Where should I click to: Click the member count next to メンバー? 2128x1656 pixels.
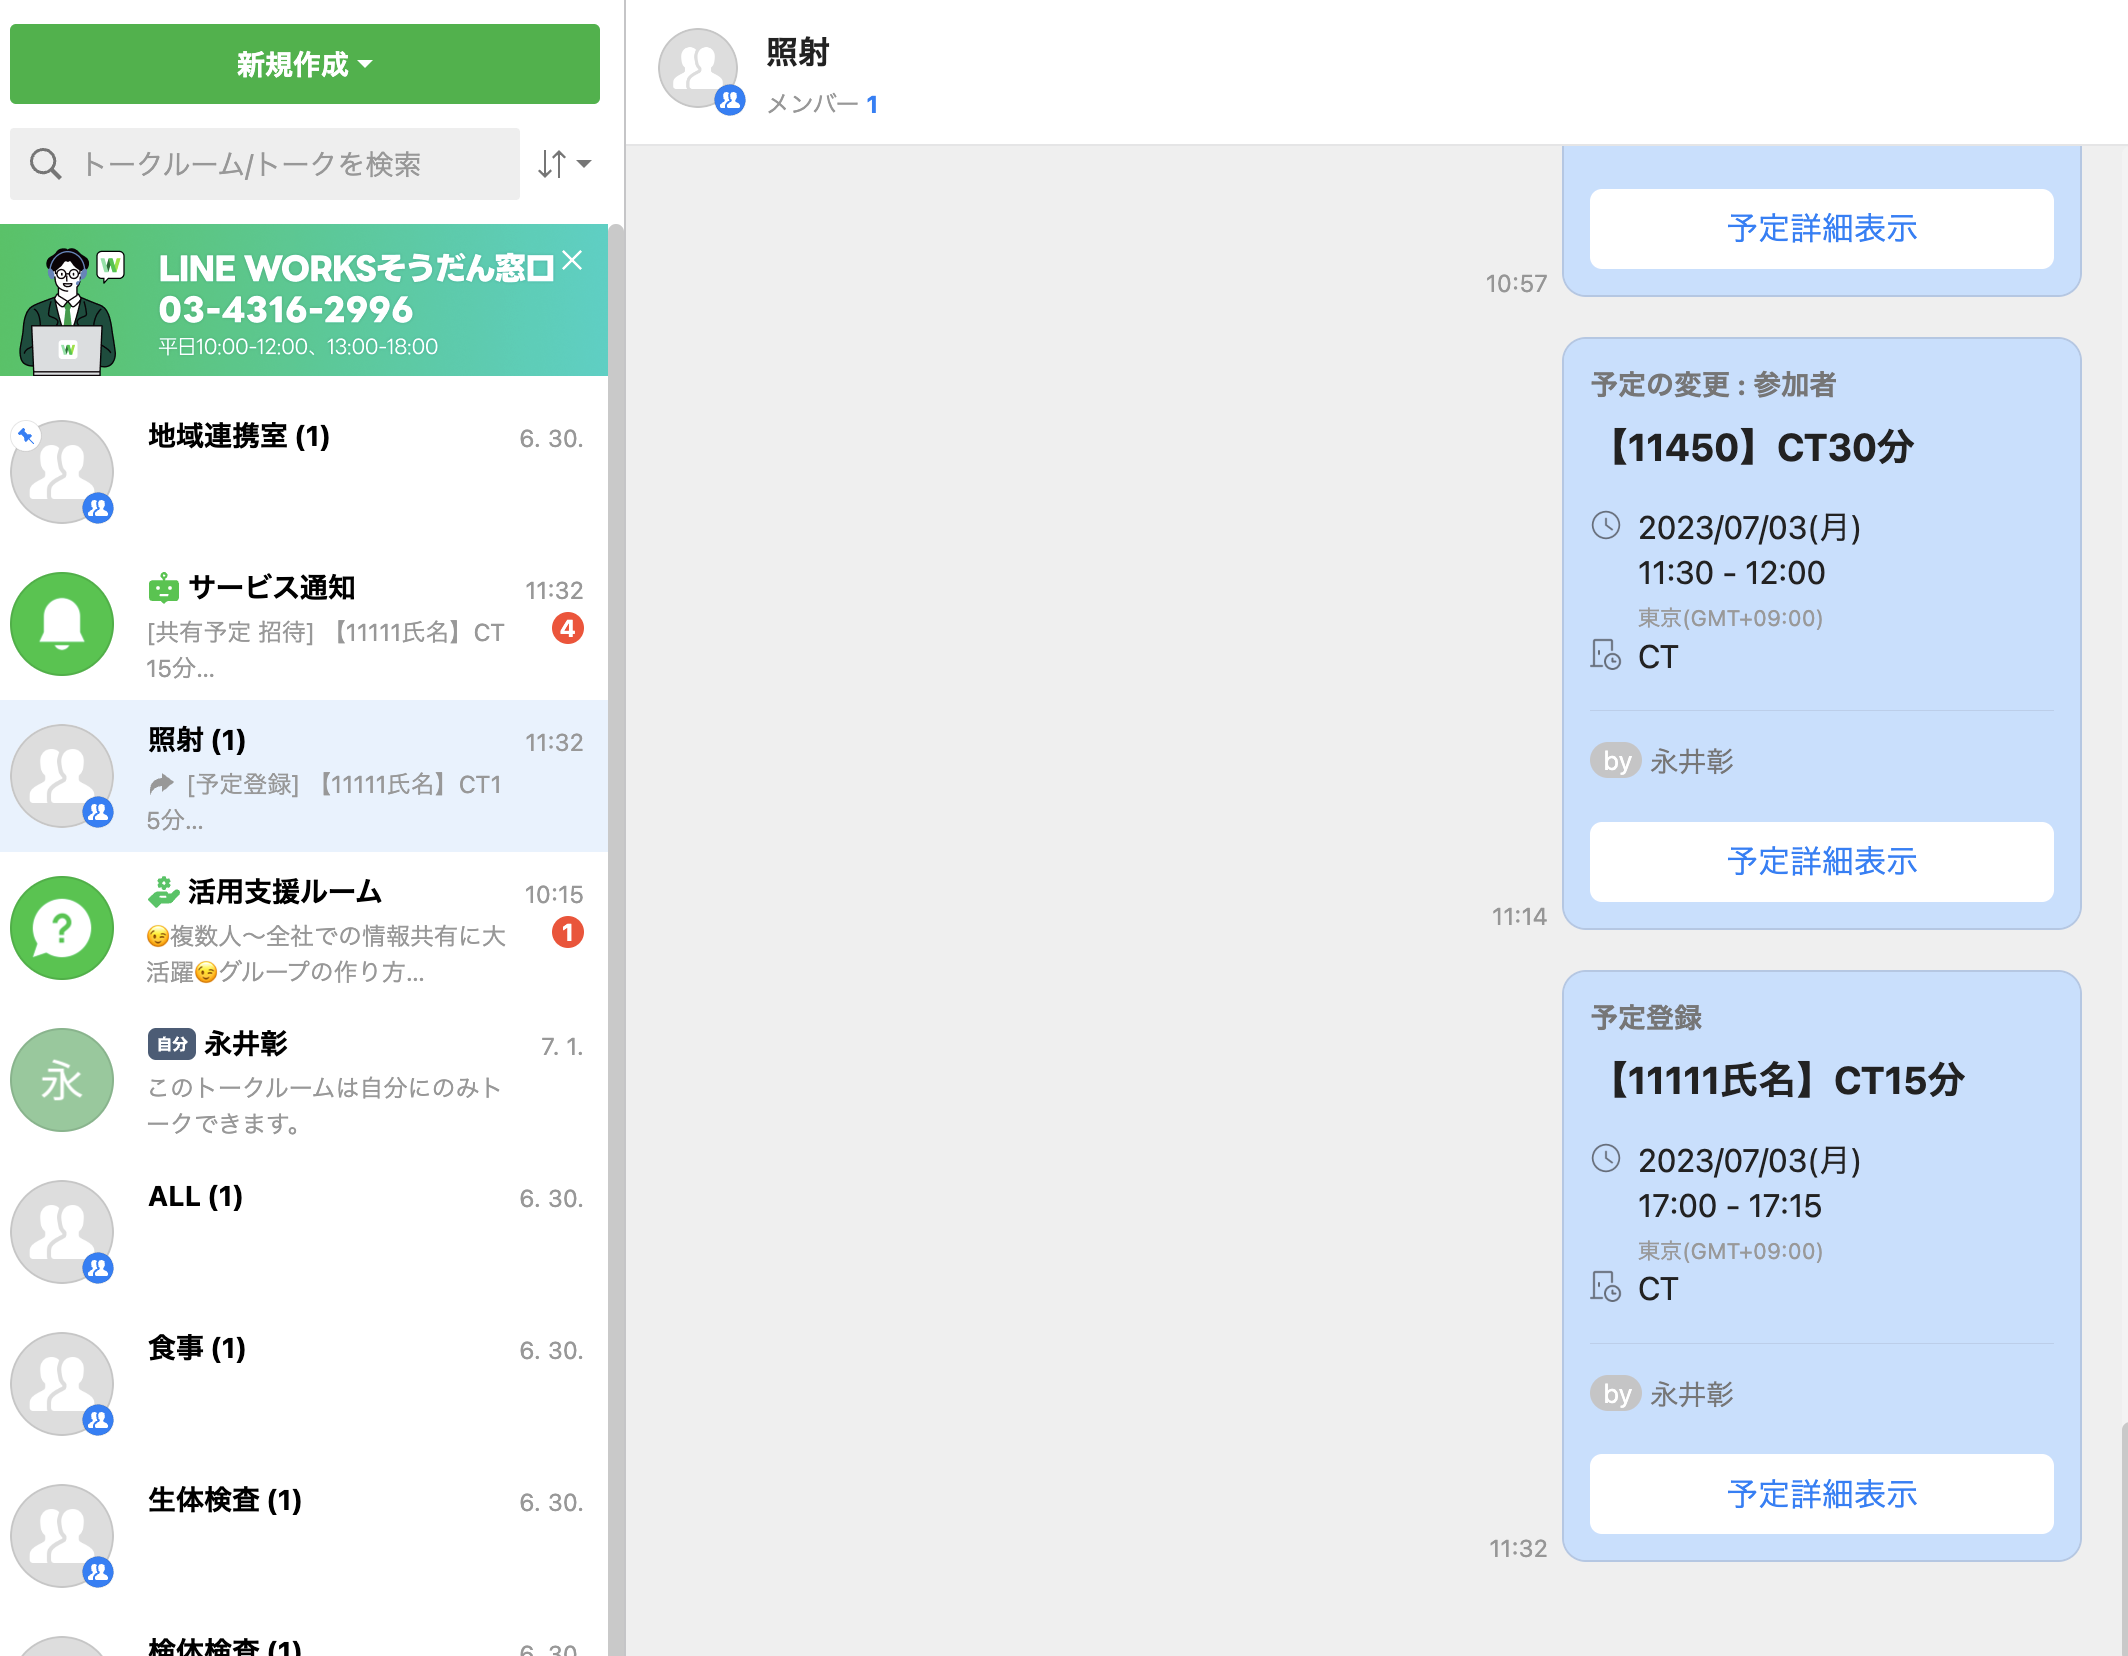[x=872, y=104]
